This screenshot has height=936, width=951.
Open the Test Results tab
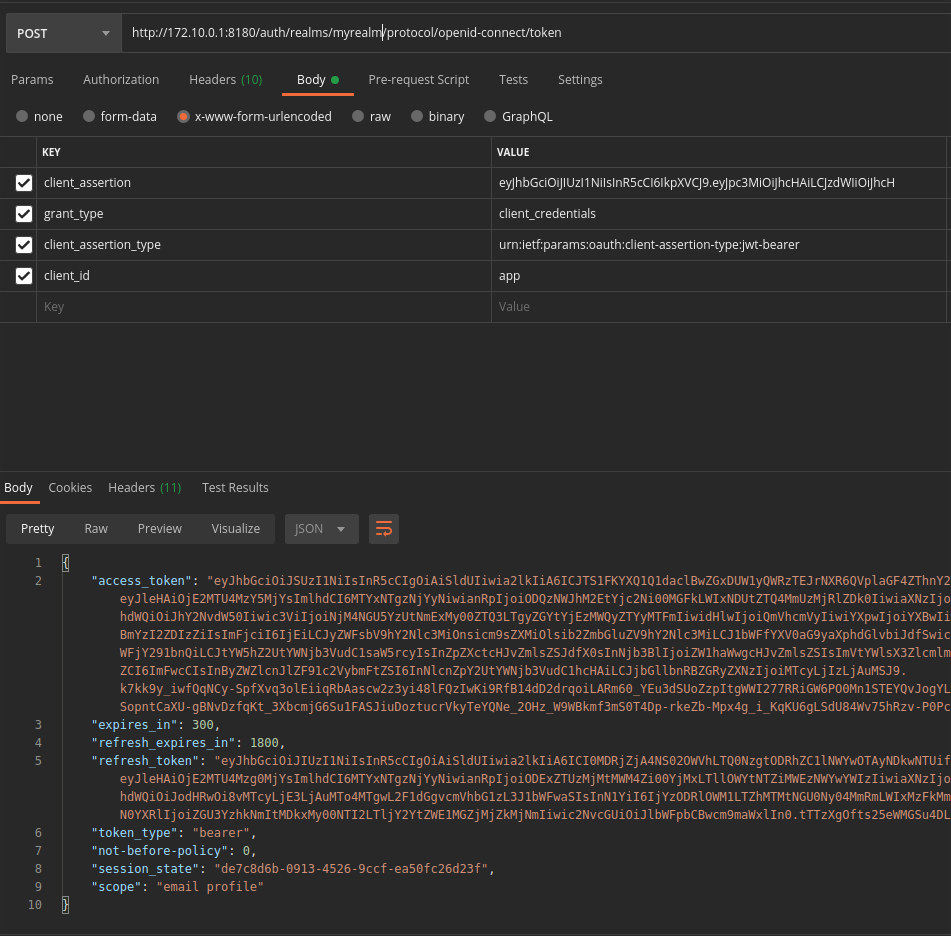pos(235,487)
